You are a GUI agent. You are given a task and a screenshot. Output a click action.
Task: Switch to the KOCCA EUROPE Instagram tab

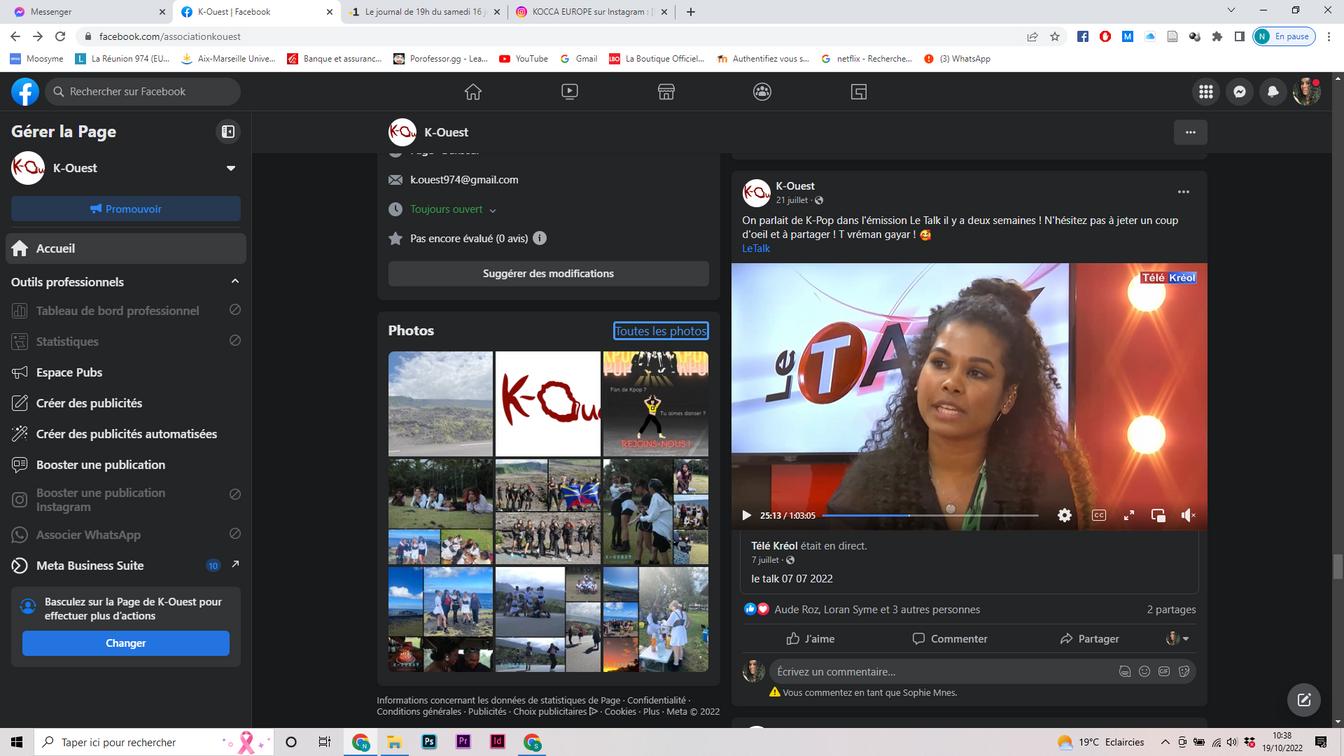tap(591, 12)
